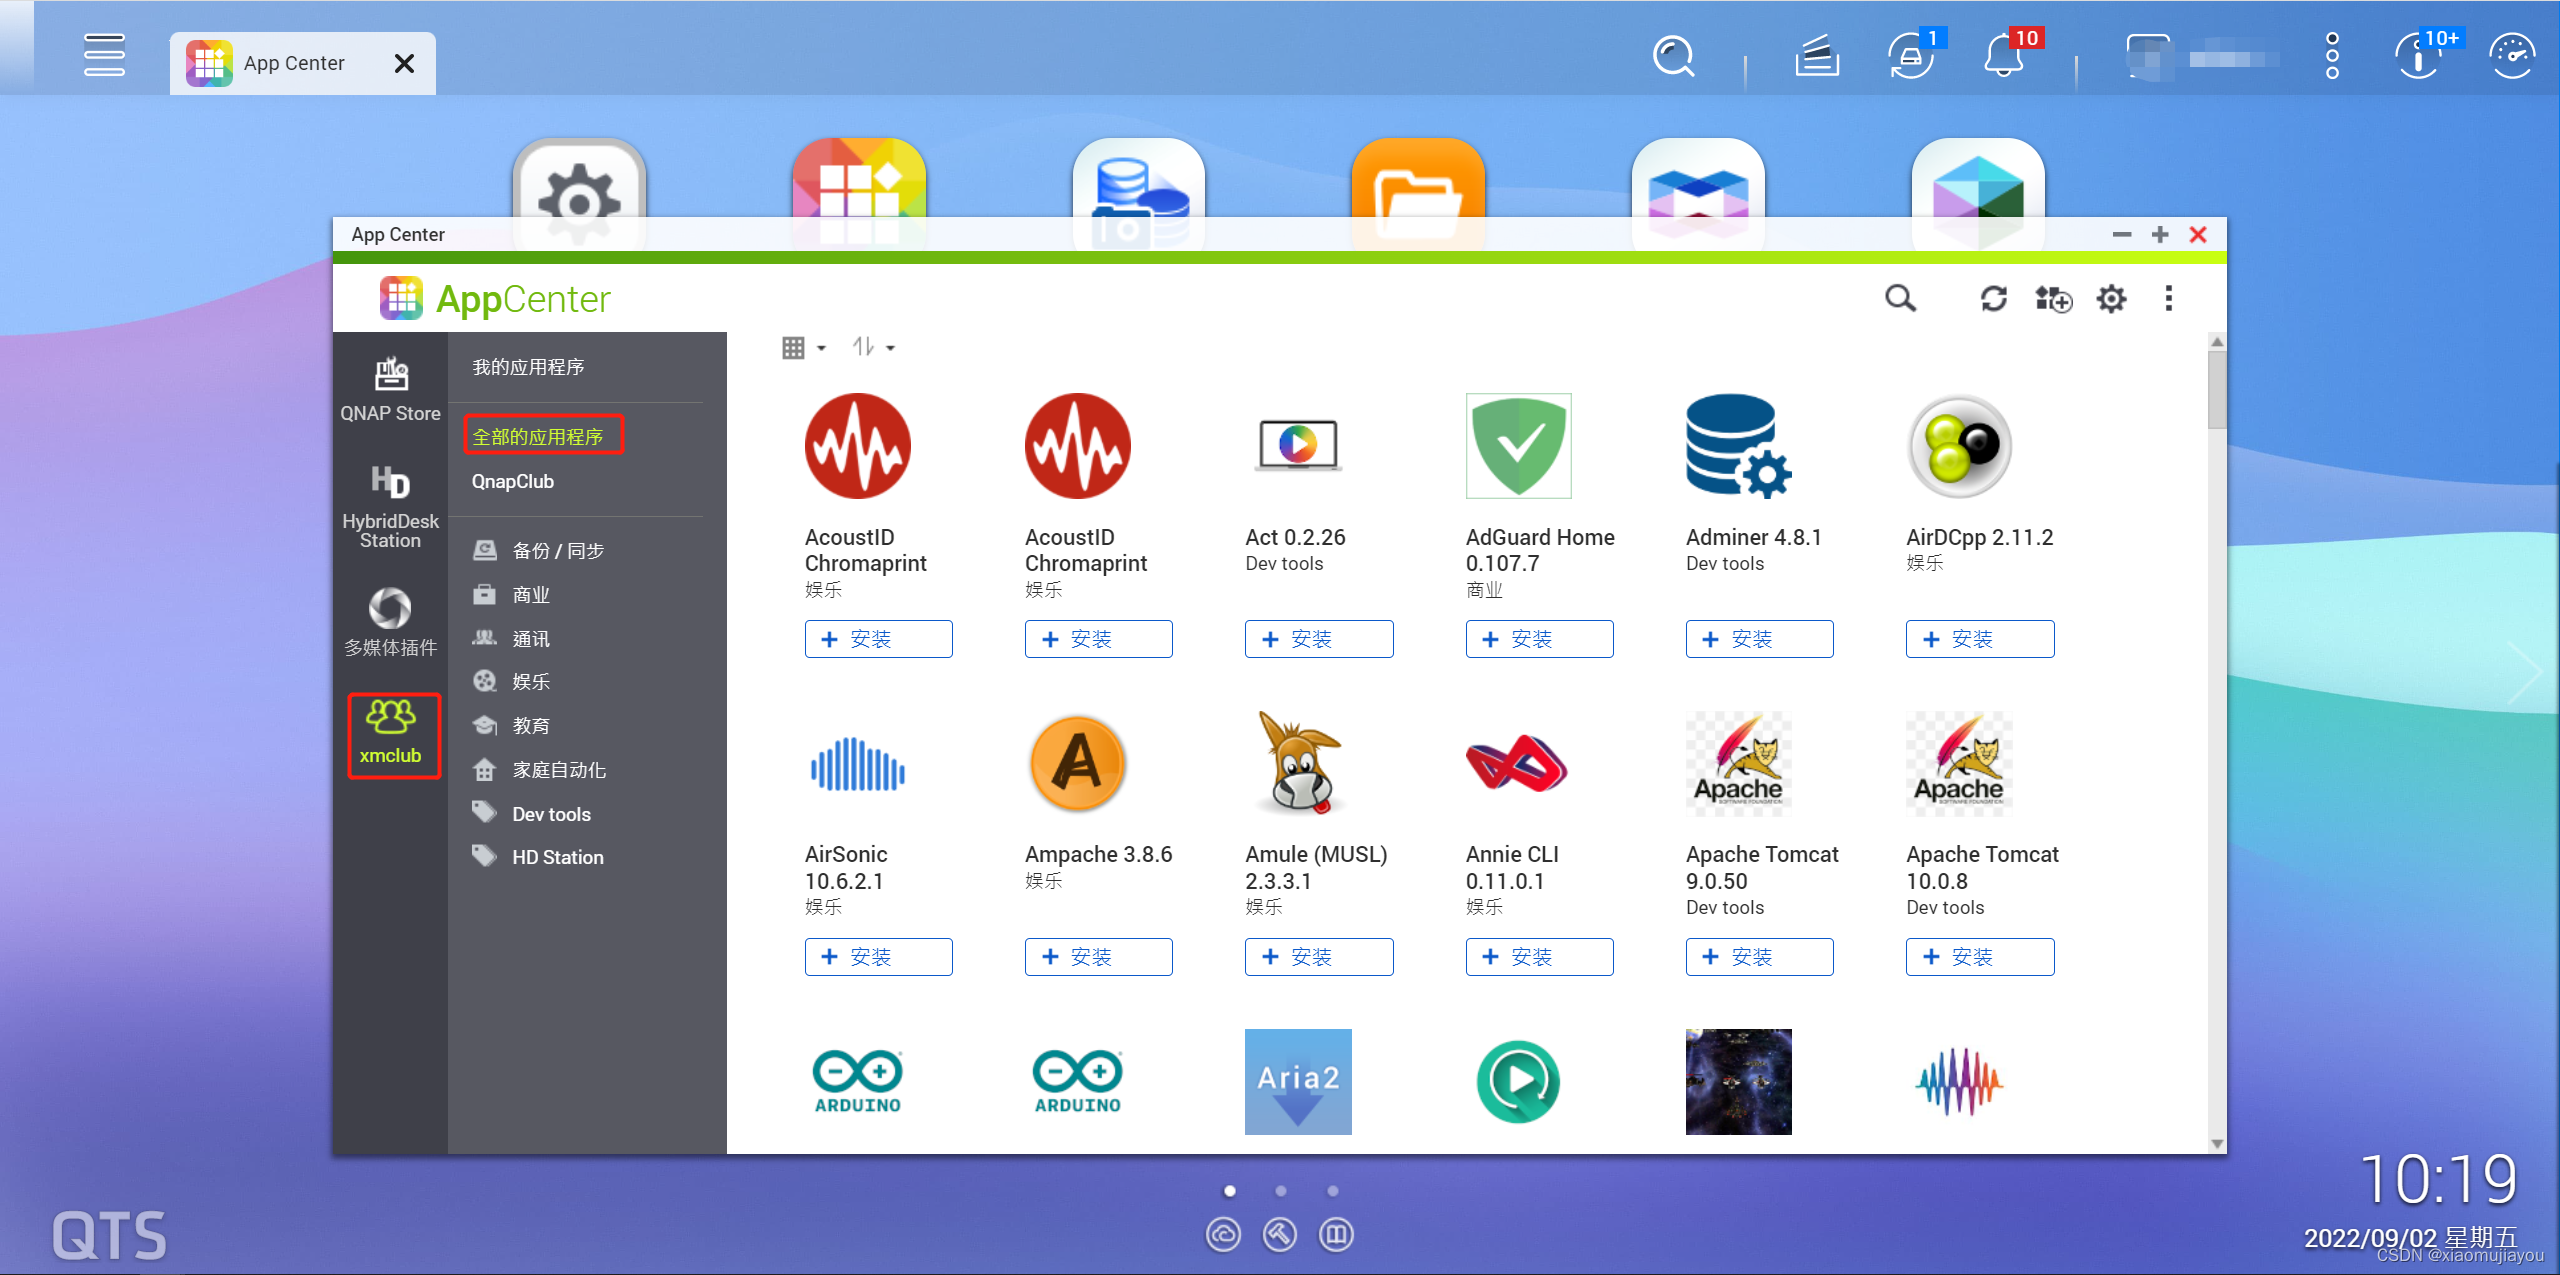Go to second desktop page dot

(1281, 1191)
